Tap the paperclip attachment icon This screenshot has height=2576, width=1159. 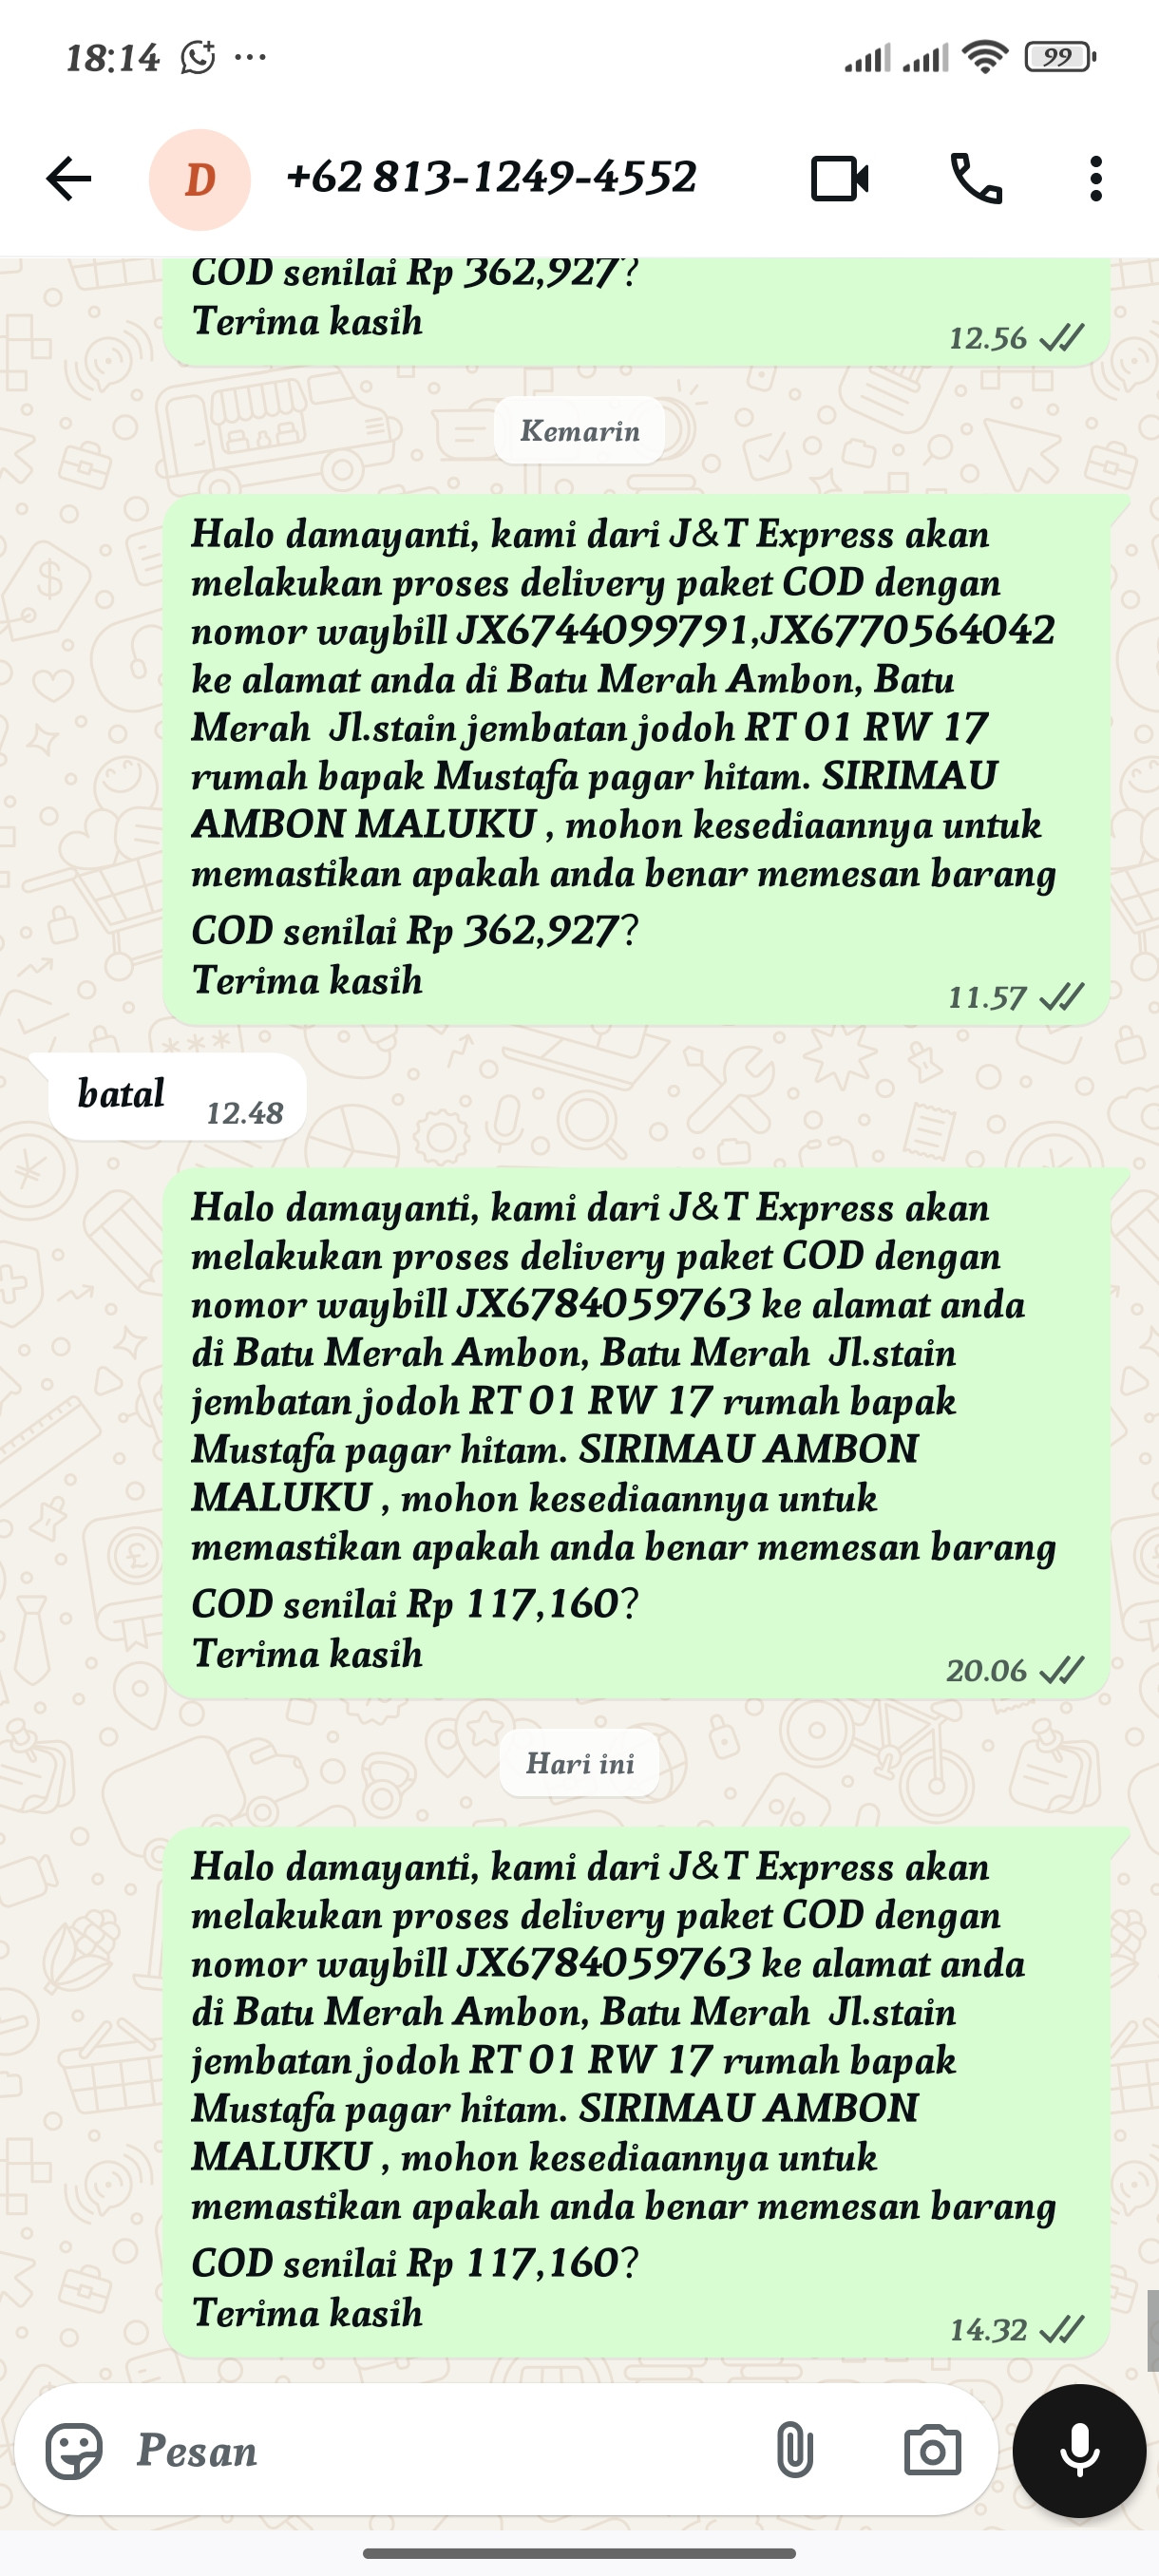[x=794, y=2450]
